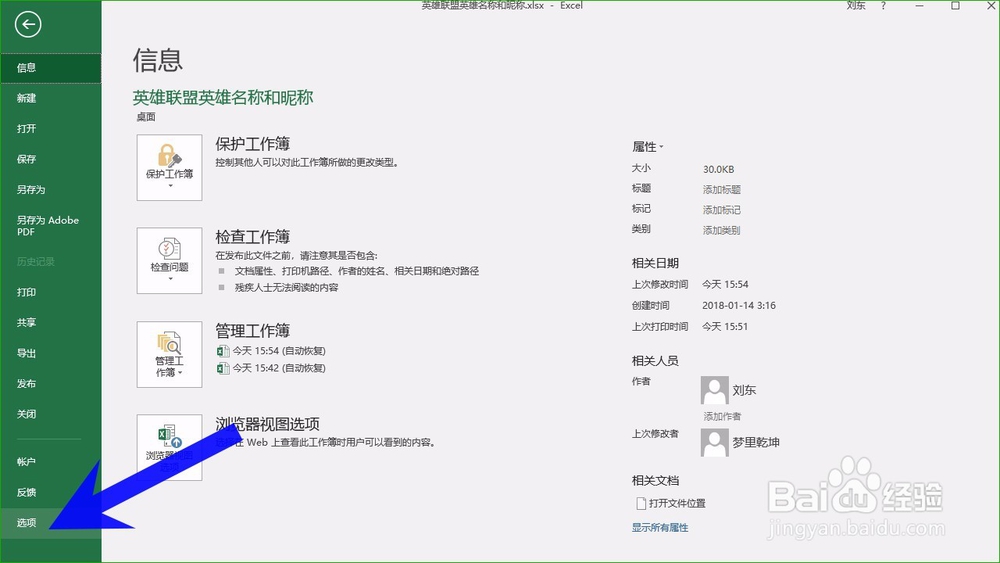
Task: Open autorecovered version 今天 15:54
Action: (272, 351)
